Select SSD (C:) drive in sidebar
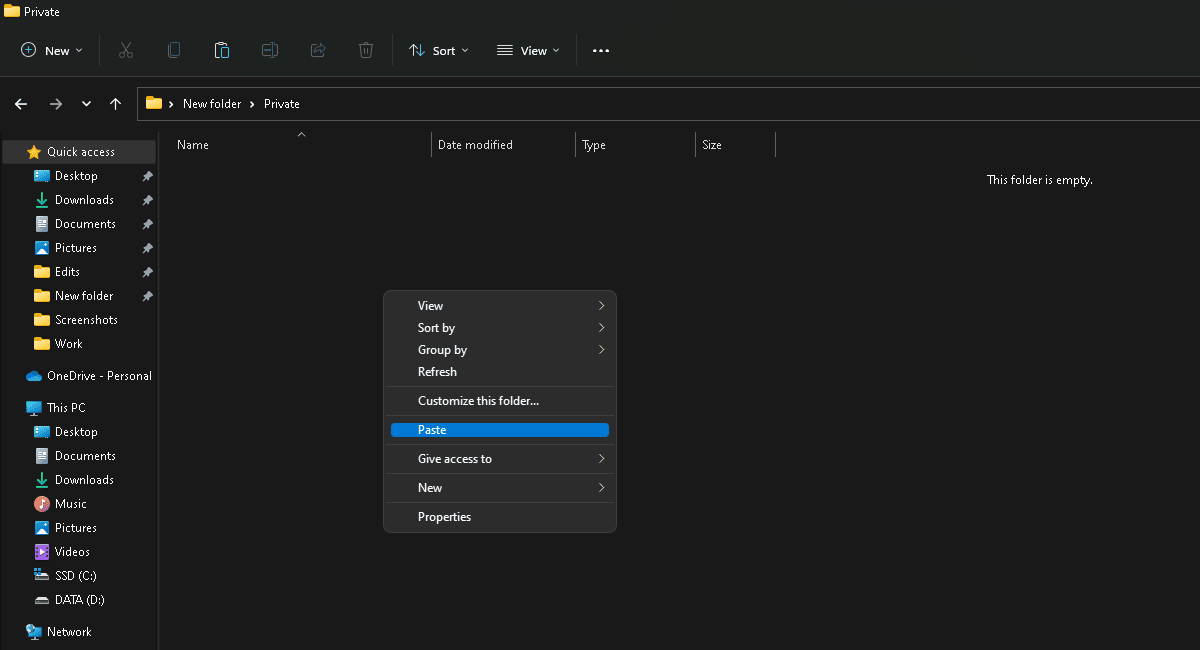 75,576
